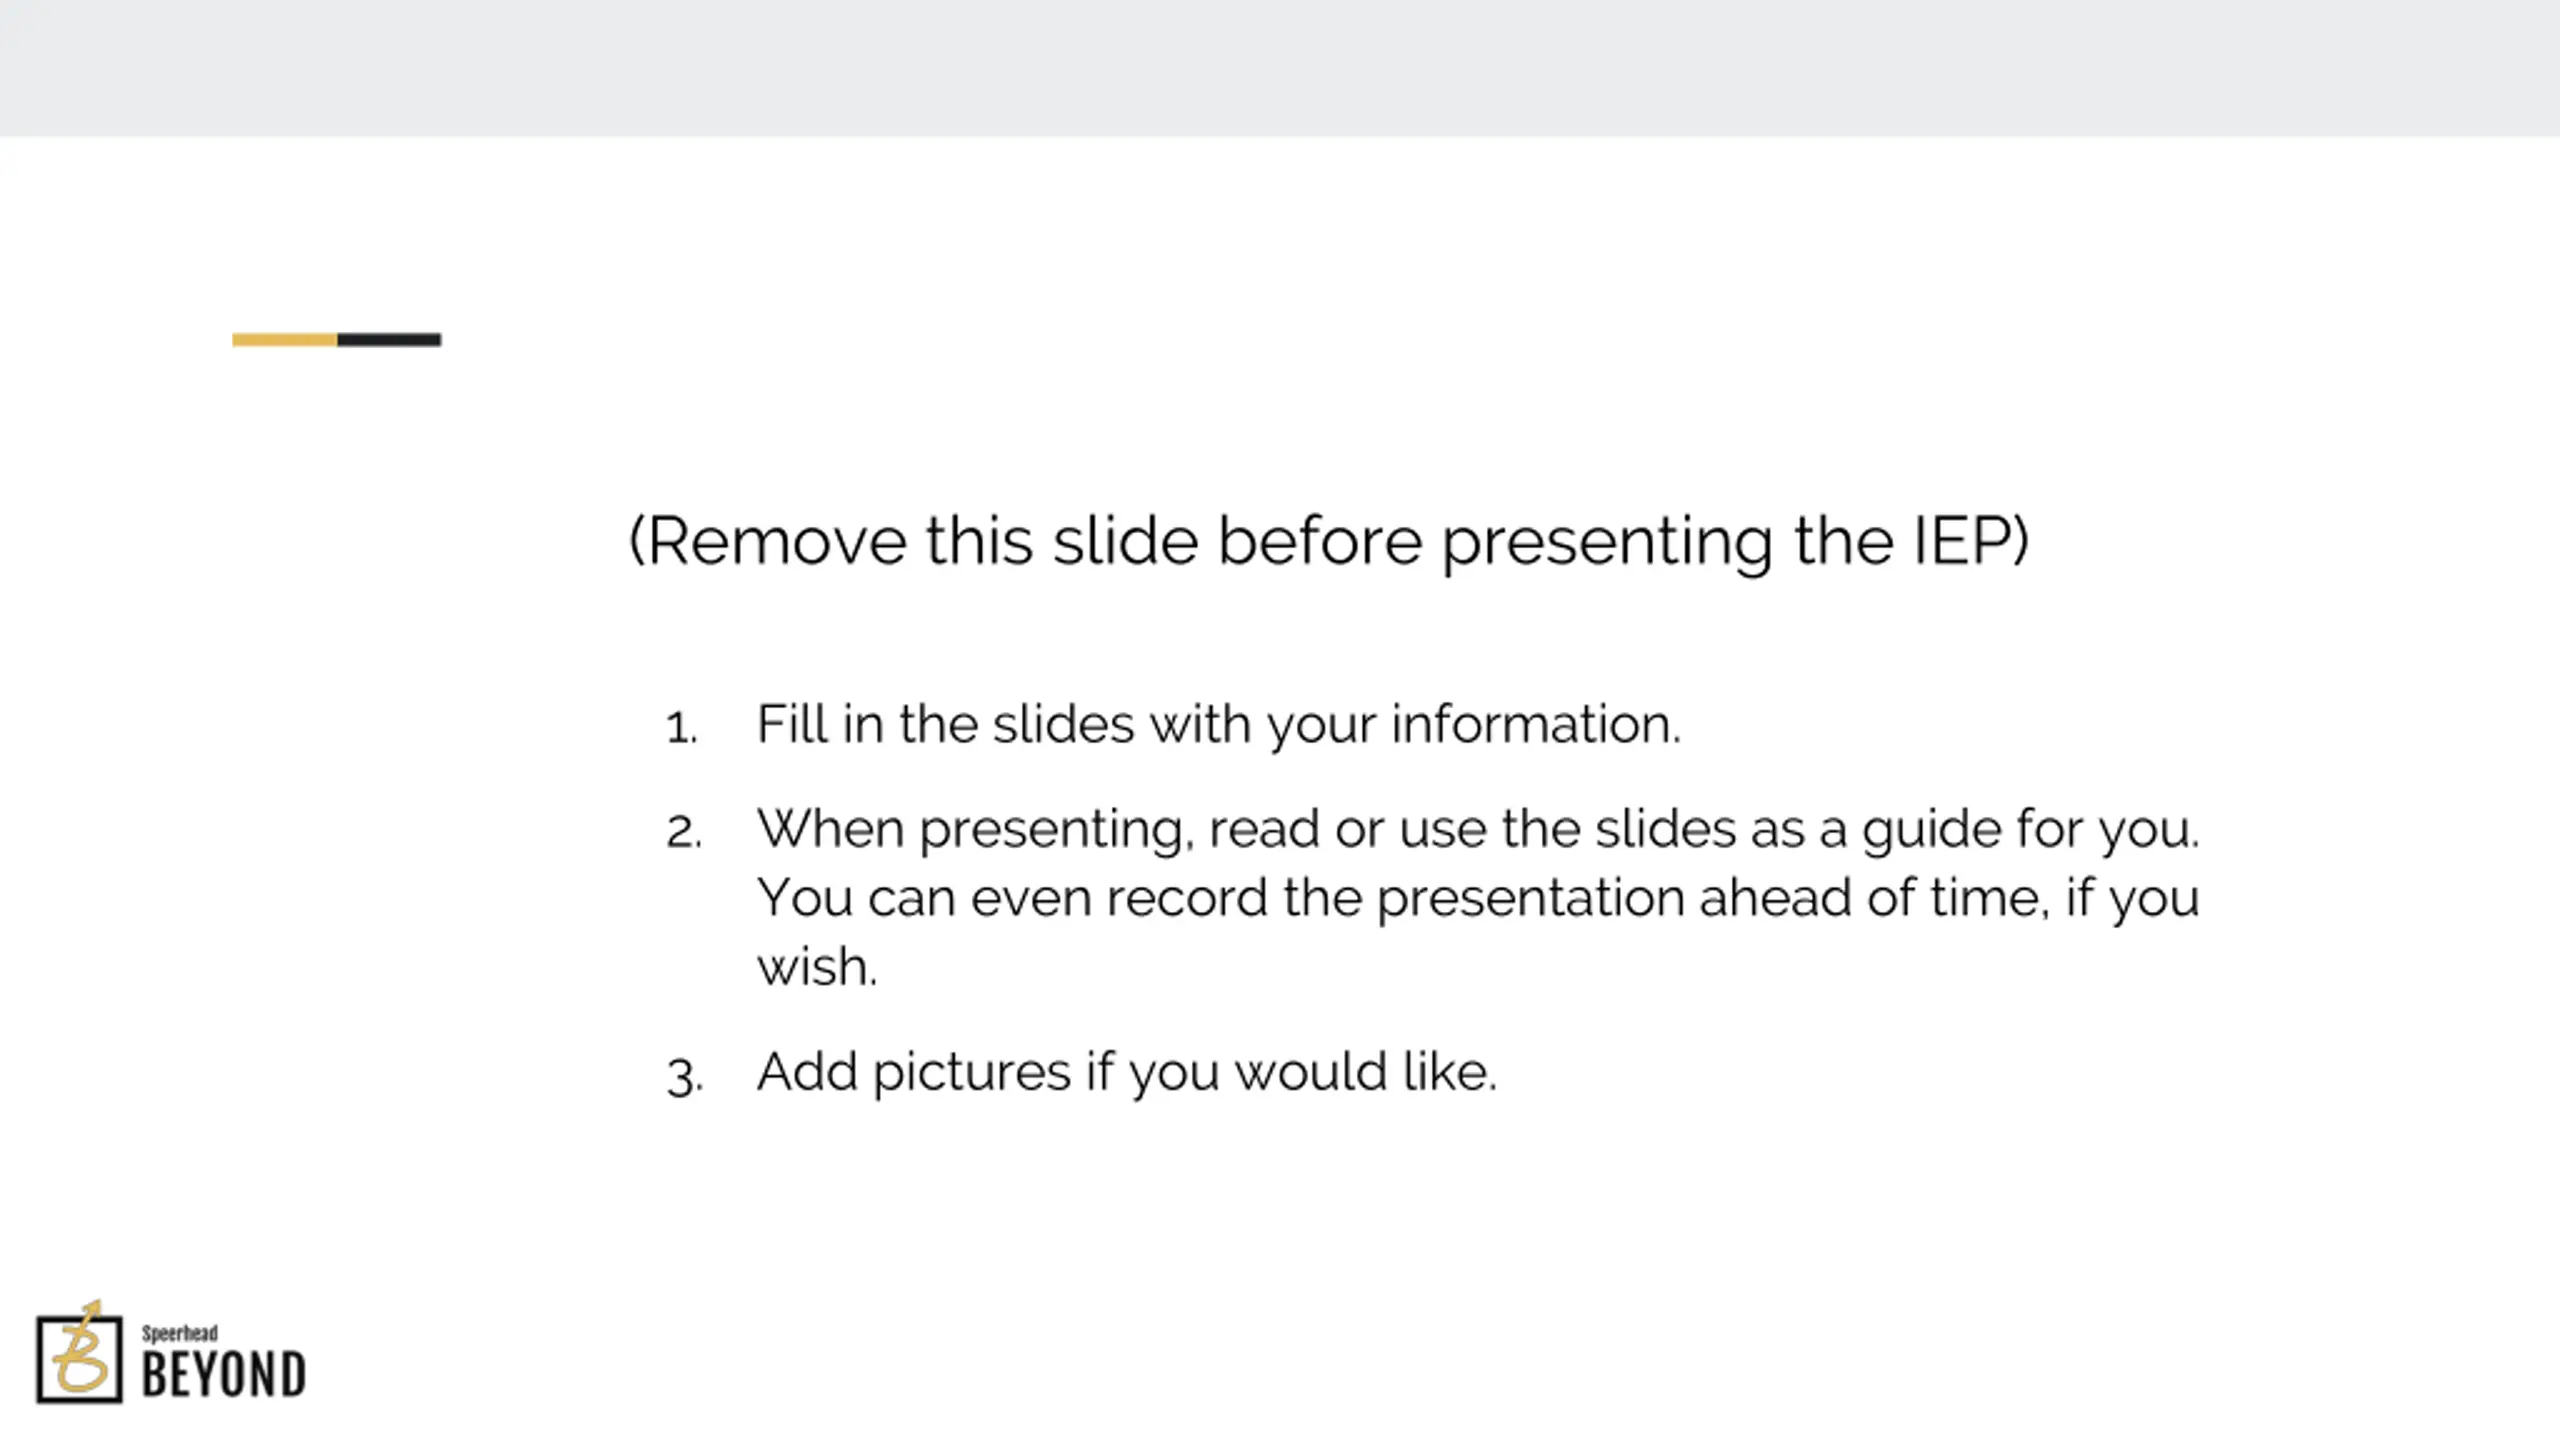Click the gold arrow tip on the logo
Screen dimensions: 2560x1440
(93, 1306)
